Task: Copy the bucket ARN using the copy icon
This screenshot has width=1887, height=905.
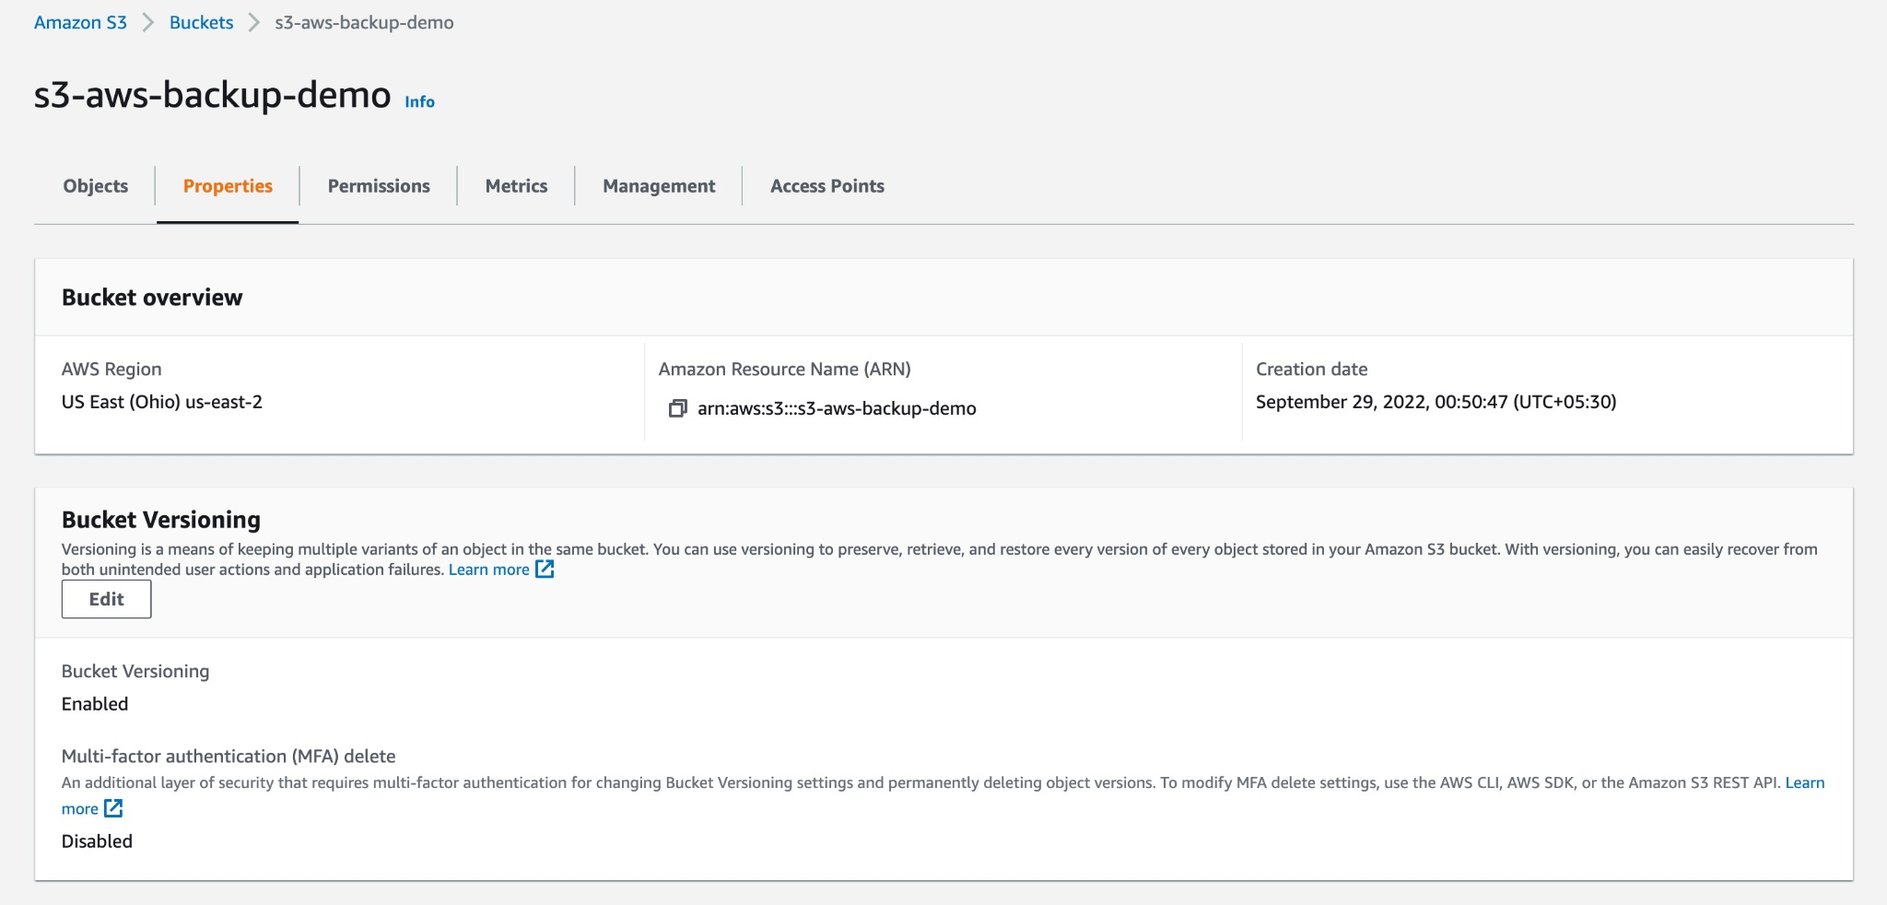Action: (x=677, y=408)
